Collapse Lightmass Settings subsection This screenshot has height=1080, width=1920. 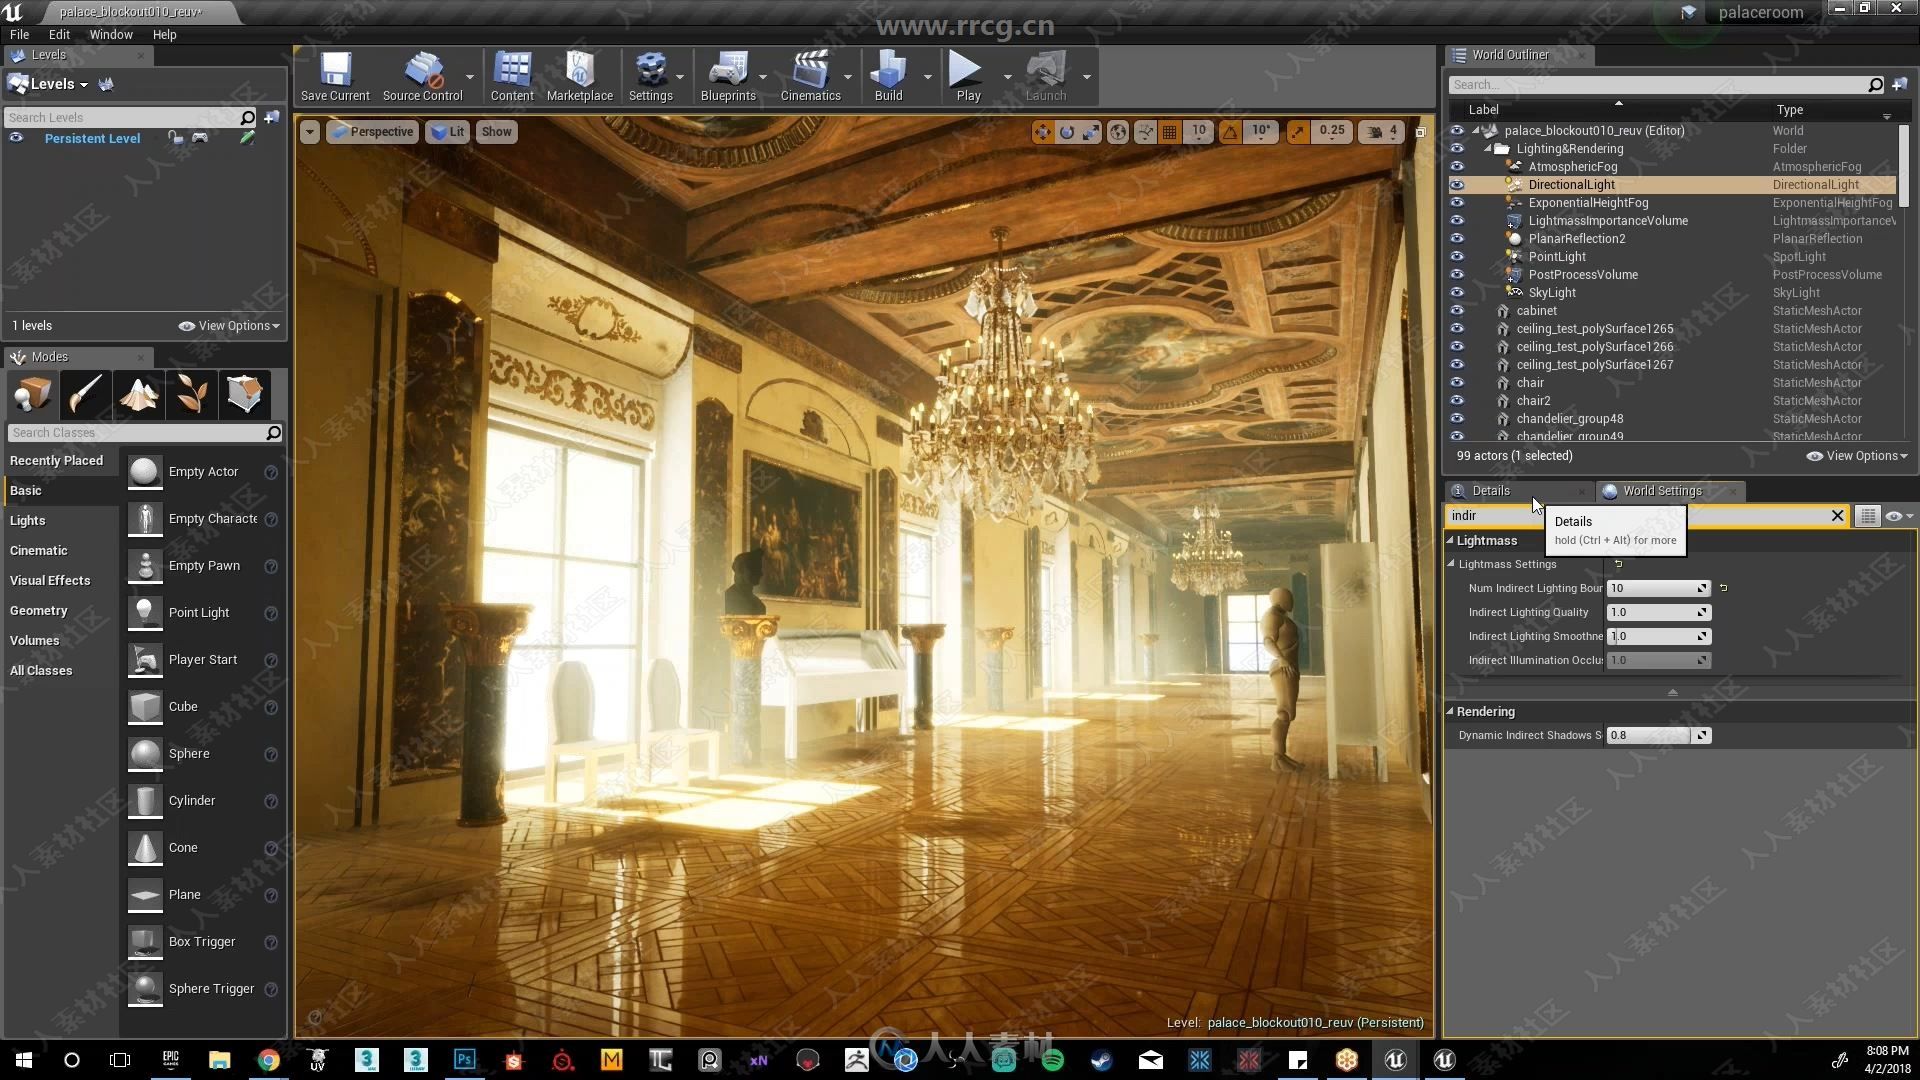(x=1452, y=564)
